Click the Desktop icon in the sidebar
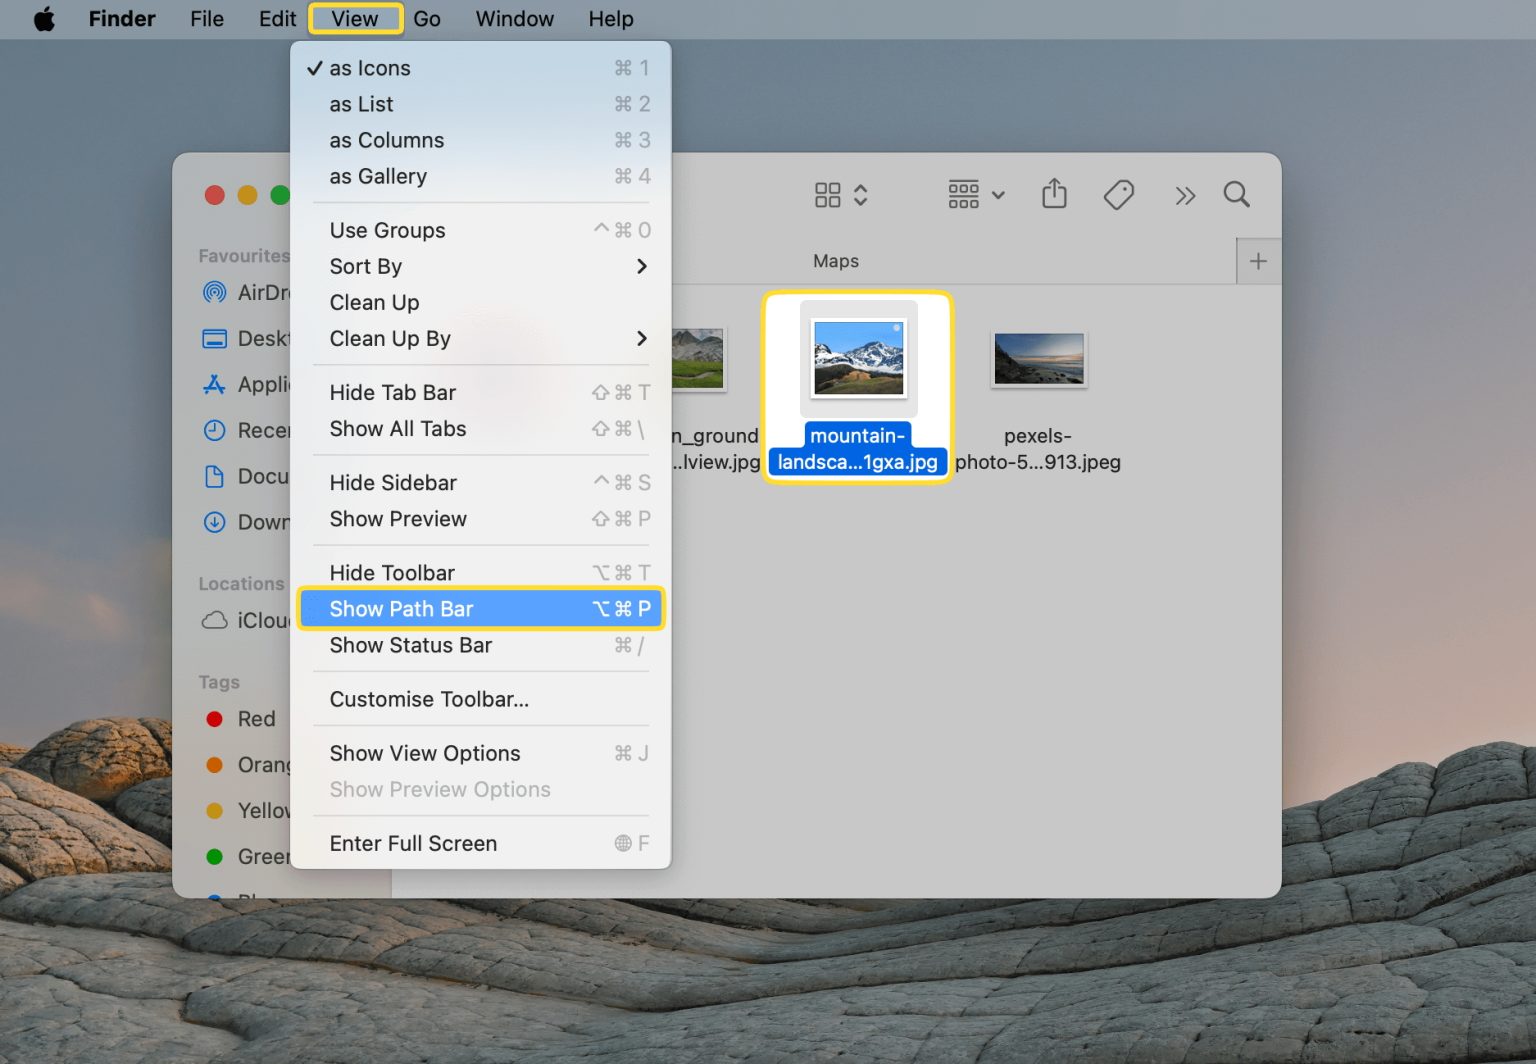The width and height of the screenshot is (1536, 1064). click(215, 338)
